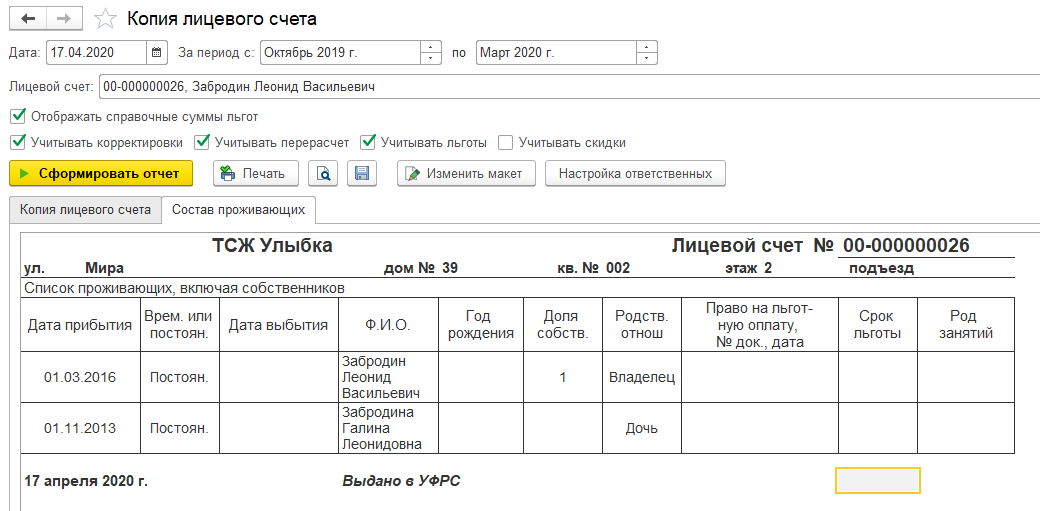The width and height of the screenshot is (1040, 511).
Task: Click 'кв. № 002' in address line
Action: 594,268
